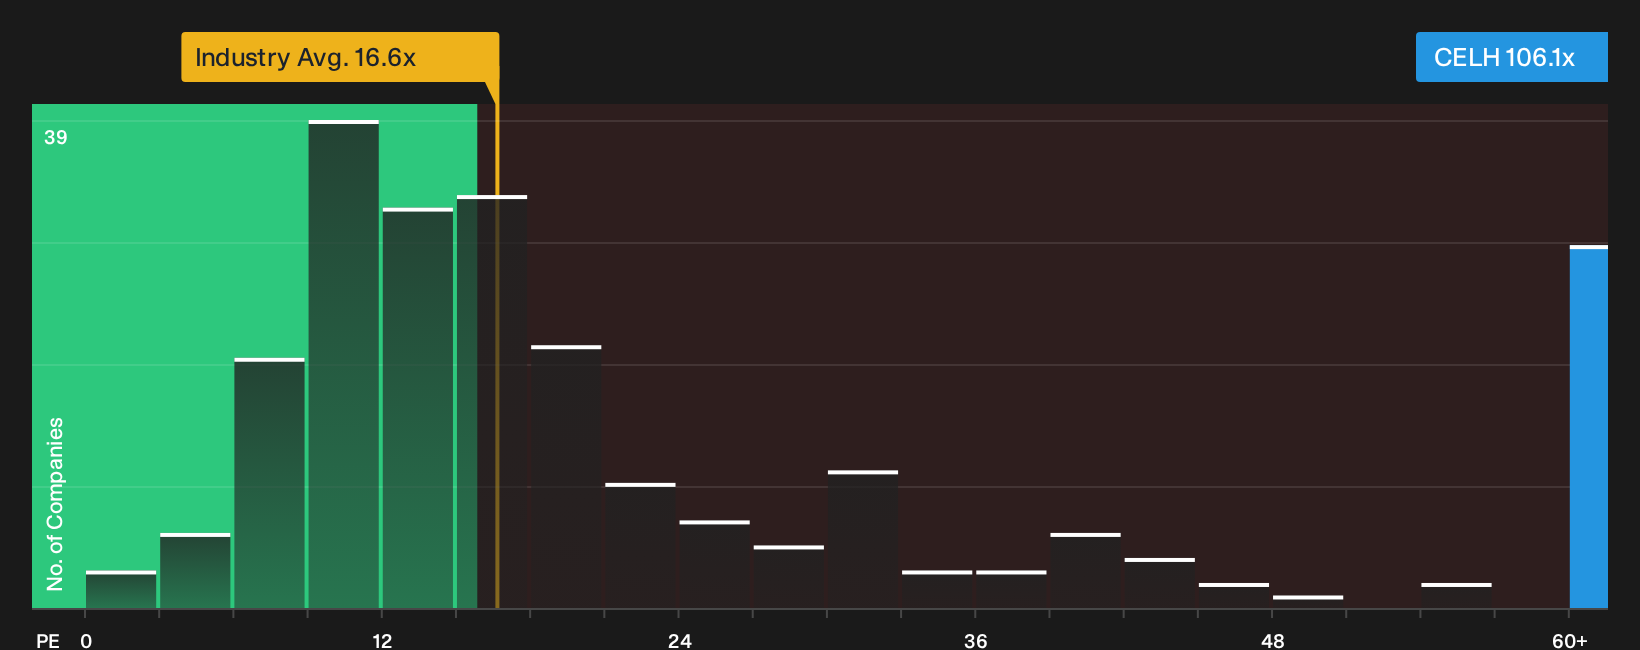Select the histogram bar for PE 42 to 45
The image size is (1640, 650).
point(1160,583)
